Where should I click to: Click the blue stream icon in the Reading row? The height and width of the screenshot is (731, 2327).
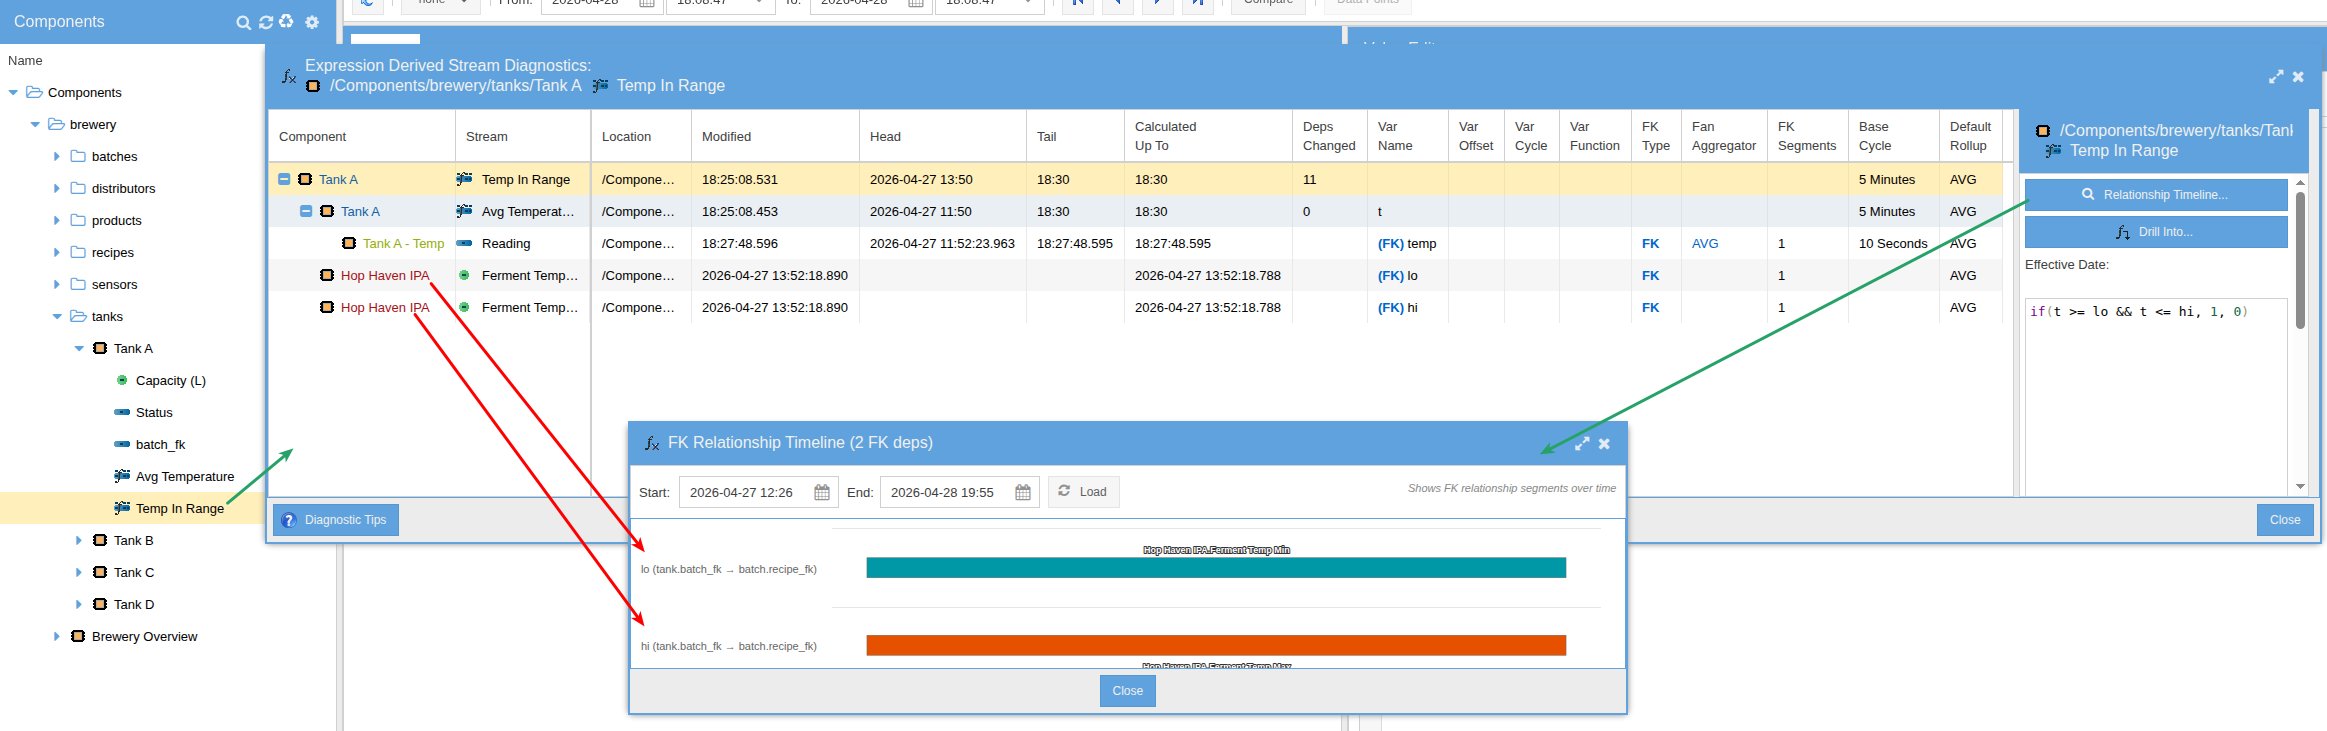tap(464, 243)
